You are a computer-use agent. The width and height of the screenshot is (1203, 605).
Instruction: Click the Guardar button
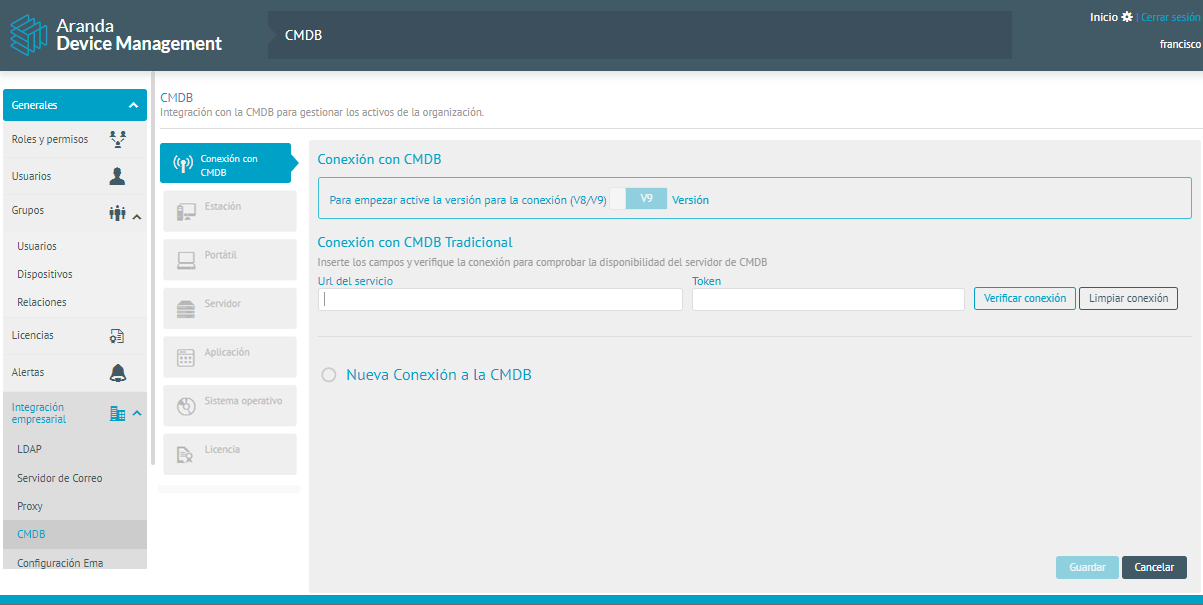coord(1087,567)
